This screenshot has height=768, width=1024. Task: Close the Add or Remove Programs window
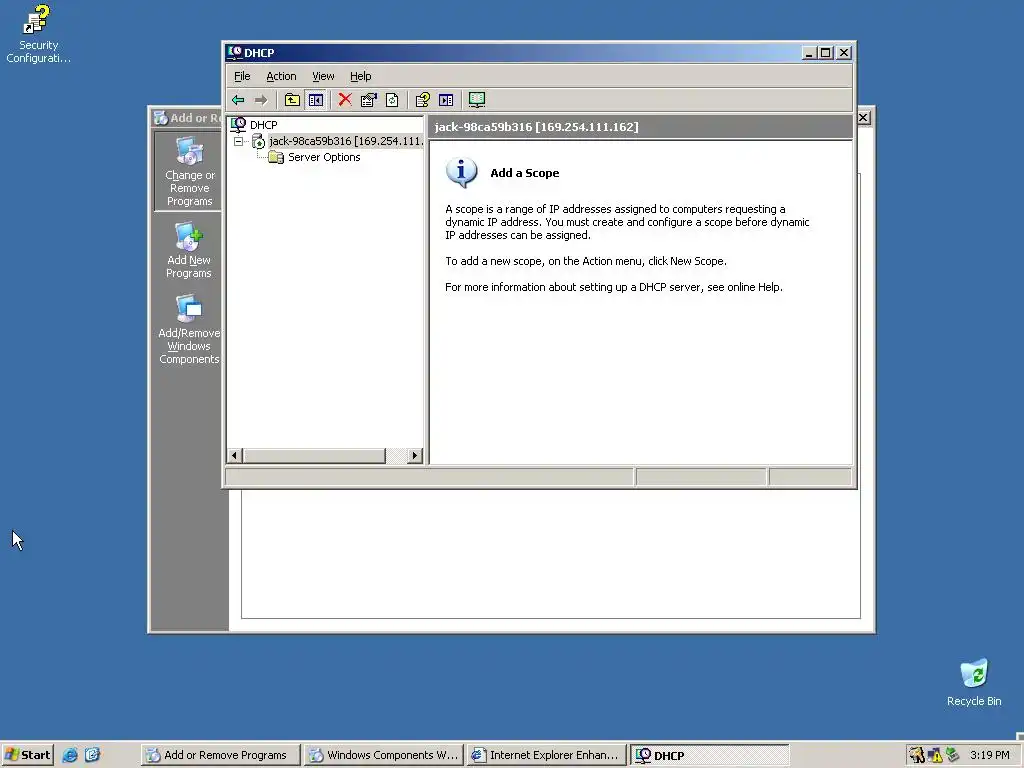[863, 118]
